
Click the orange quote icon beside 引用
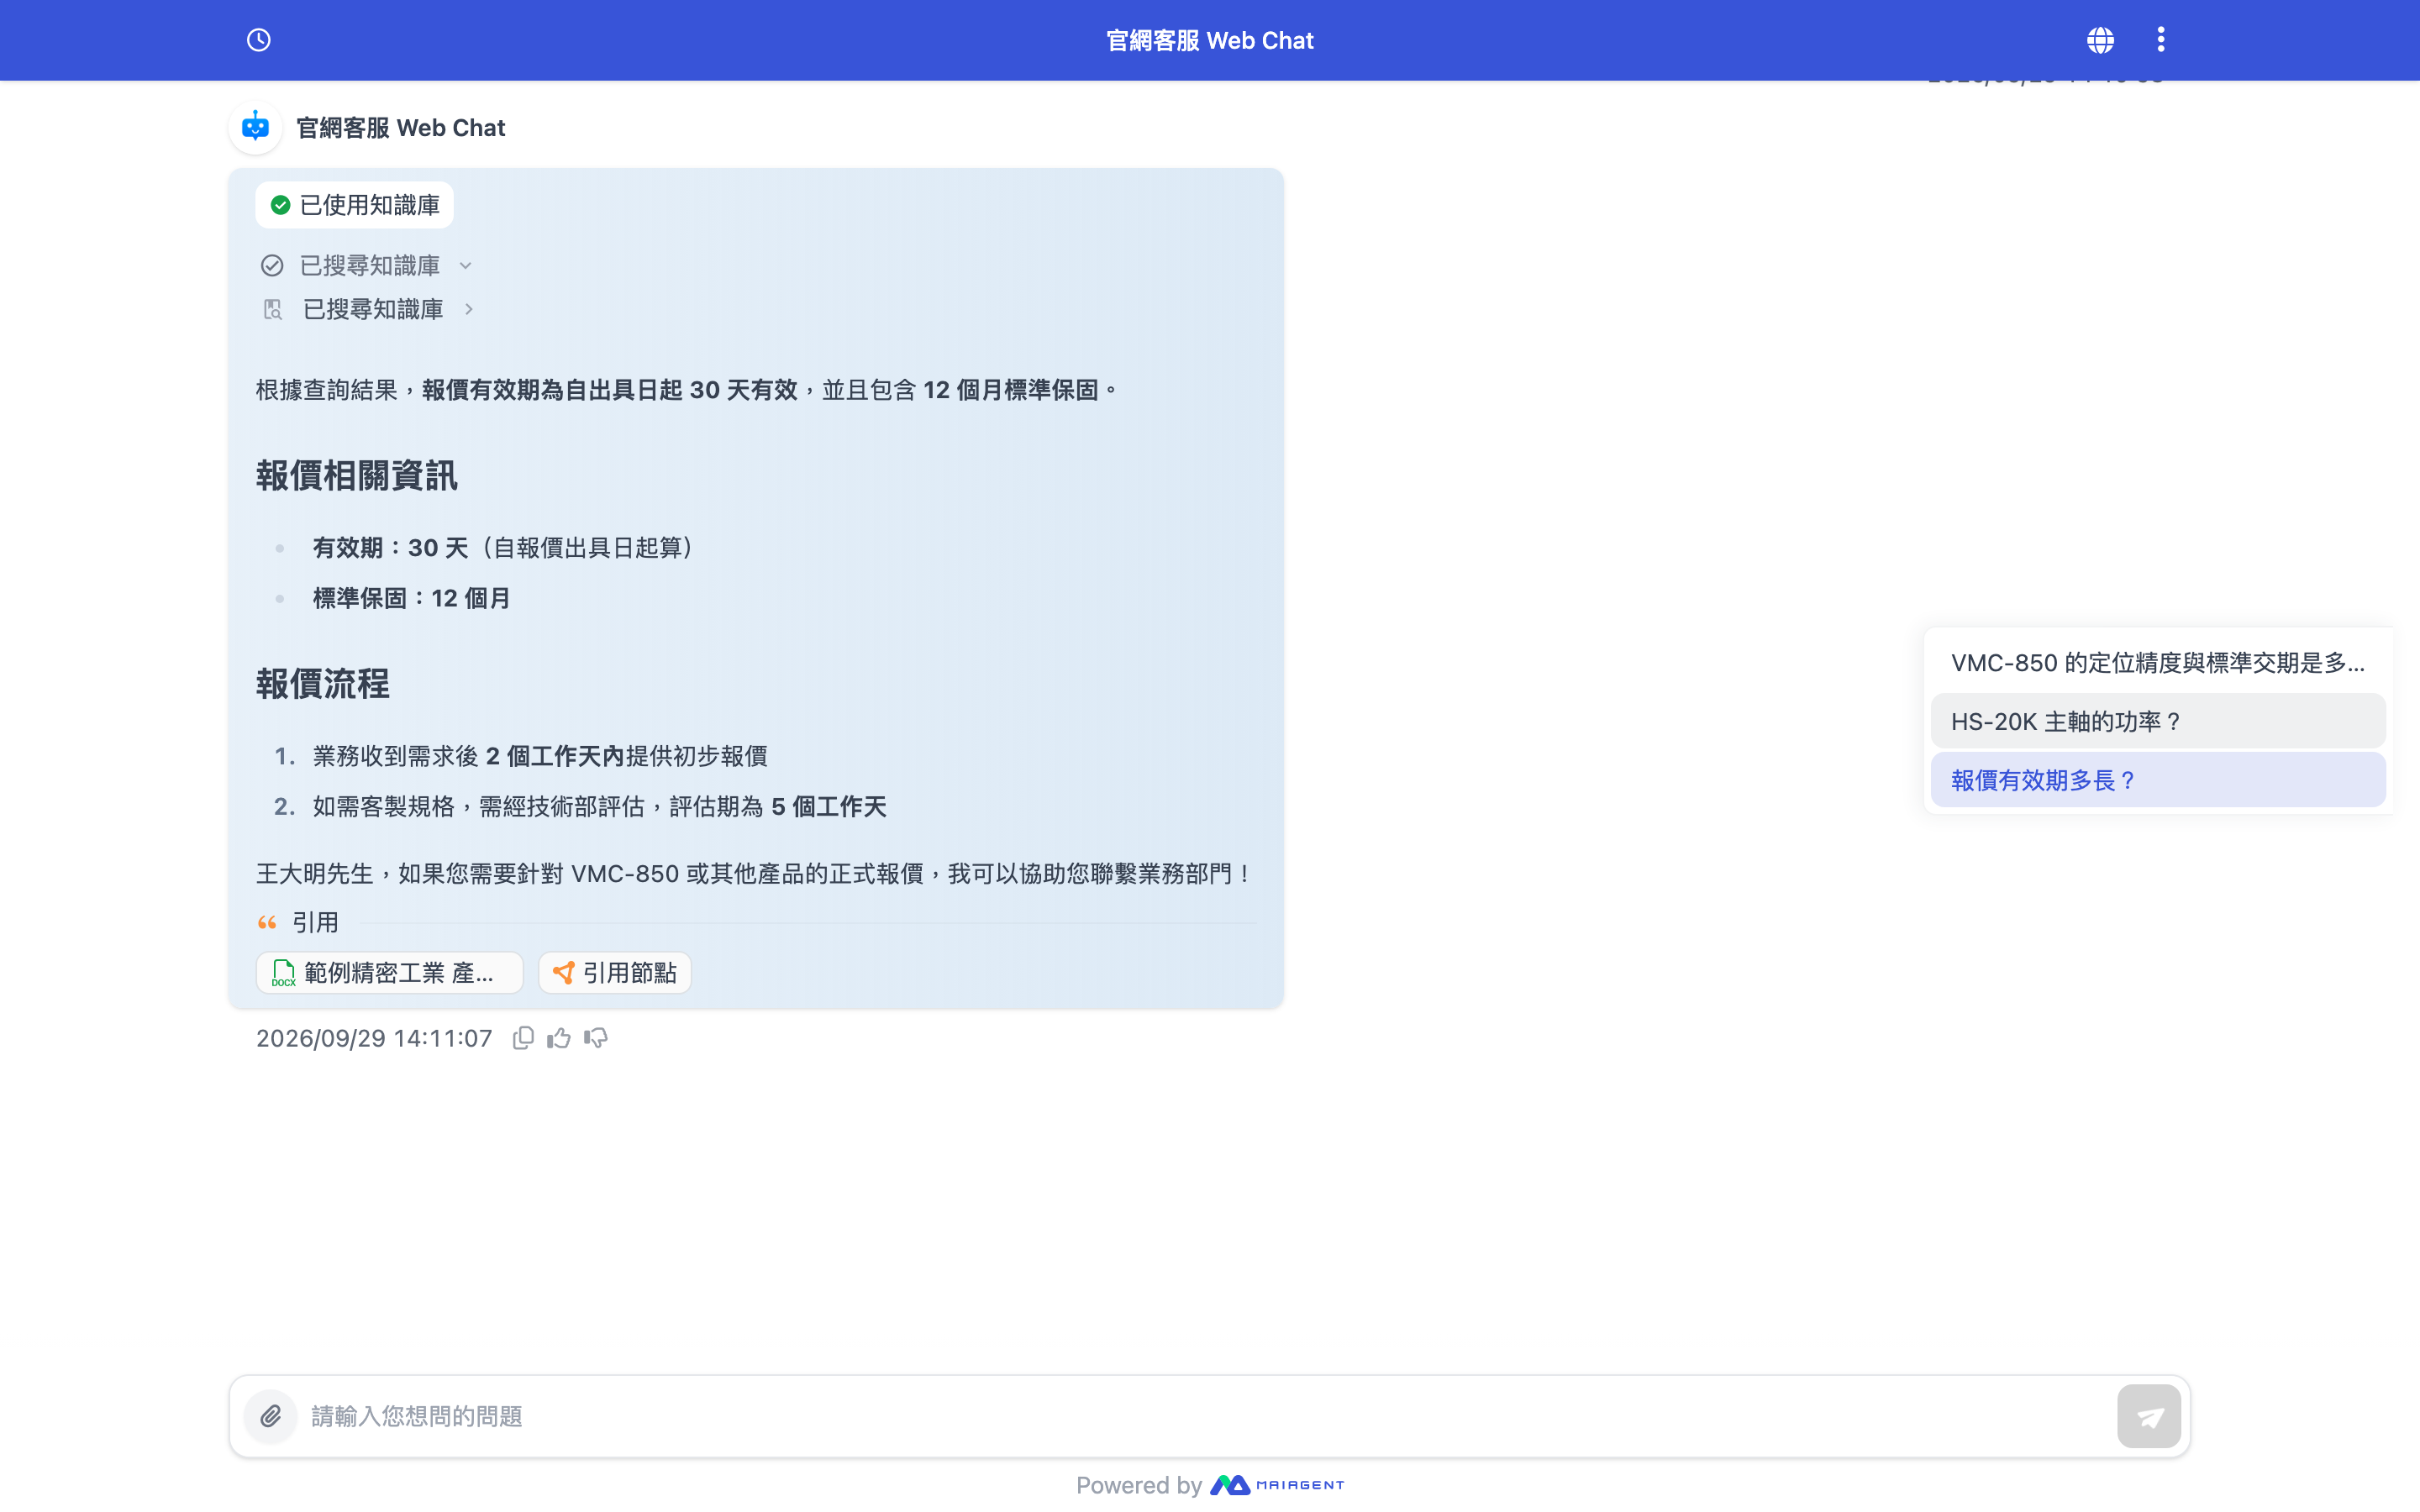point(267,922)
